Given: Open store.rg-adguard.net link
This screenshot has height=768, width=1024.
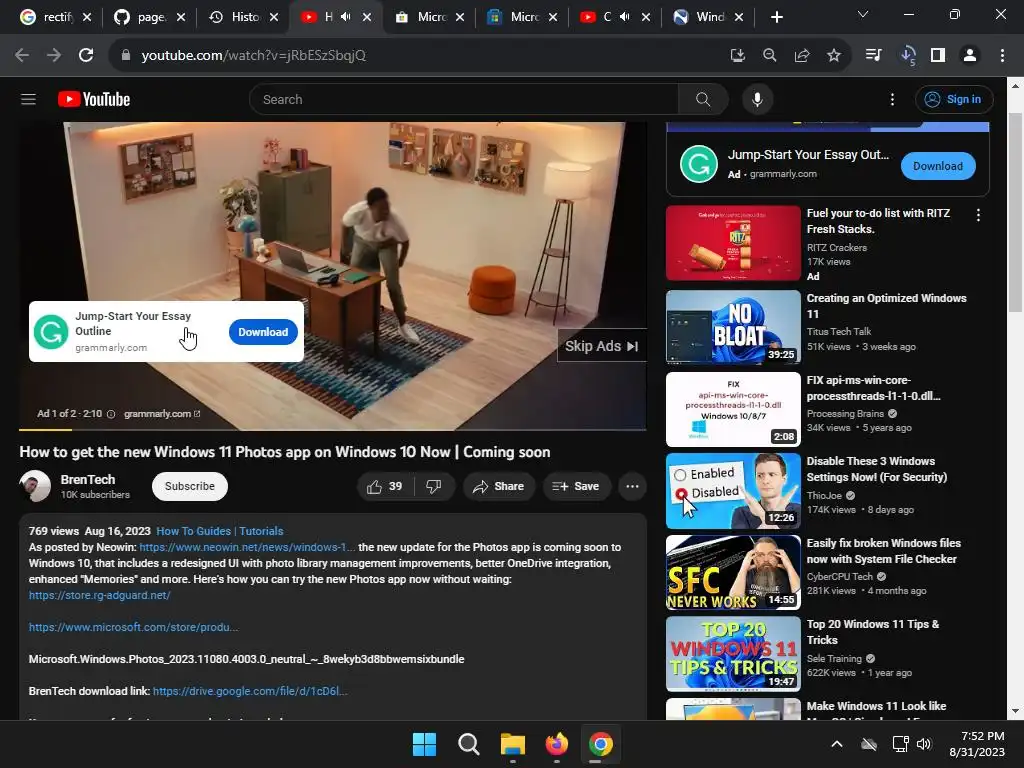Looking at the screenshot, I should (99, 595).
